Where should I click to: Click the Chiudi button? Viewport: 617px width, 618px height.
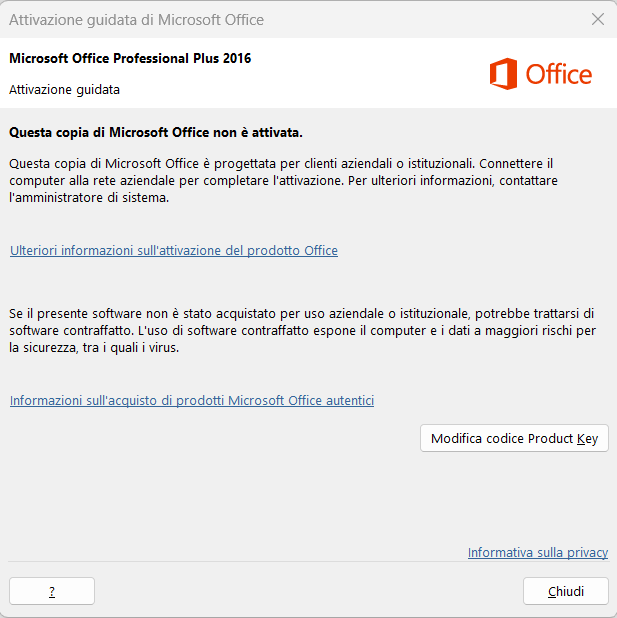click(x=566, y=591)
